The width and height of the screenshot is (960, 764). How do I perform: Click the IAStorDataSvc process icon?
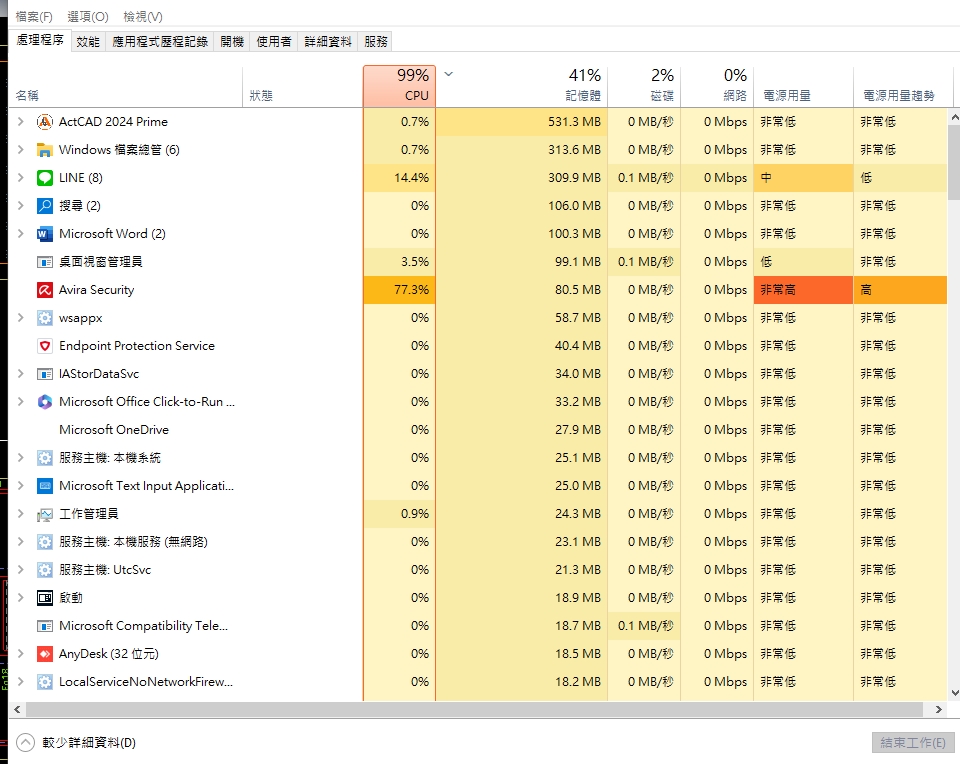(45, 374)
